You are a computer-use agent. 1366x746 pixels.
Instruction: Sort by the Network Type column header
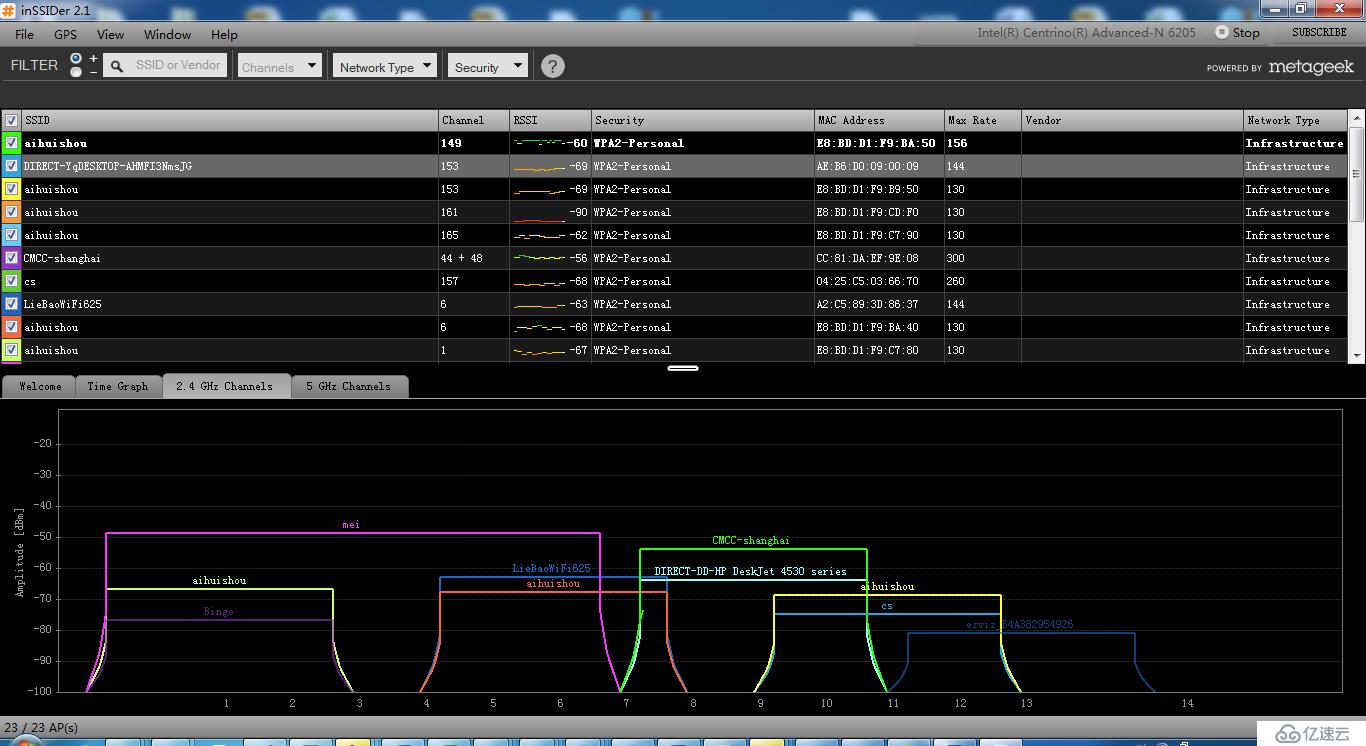click(x=1295, y=120)
